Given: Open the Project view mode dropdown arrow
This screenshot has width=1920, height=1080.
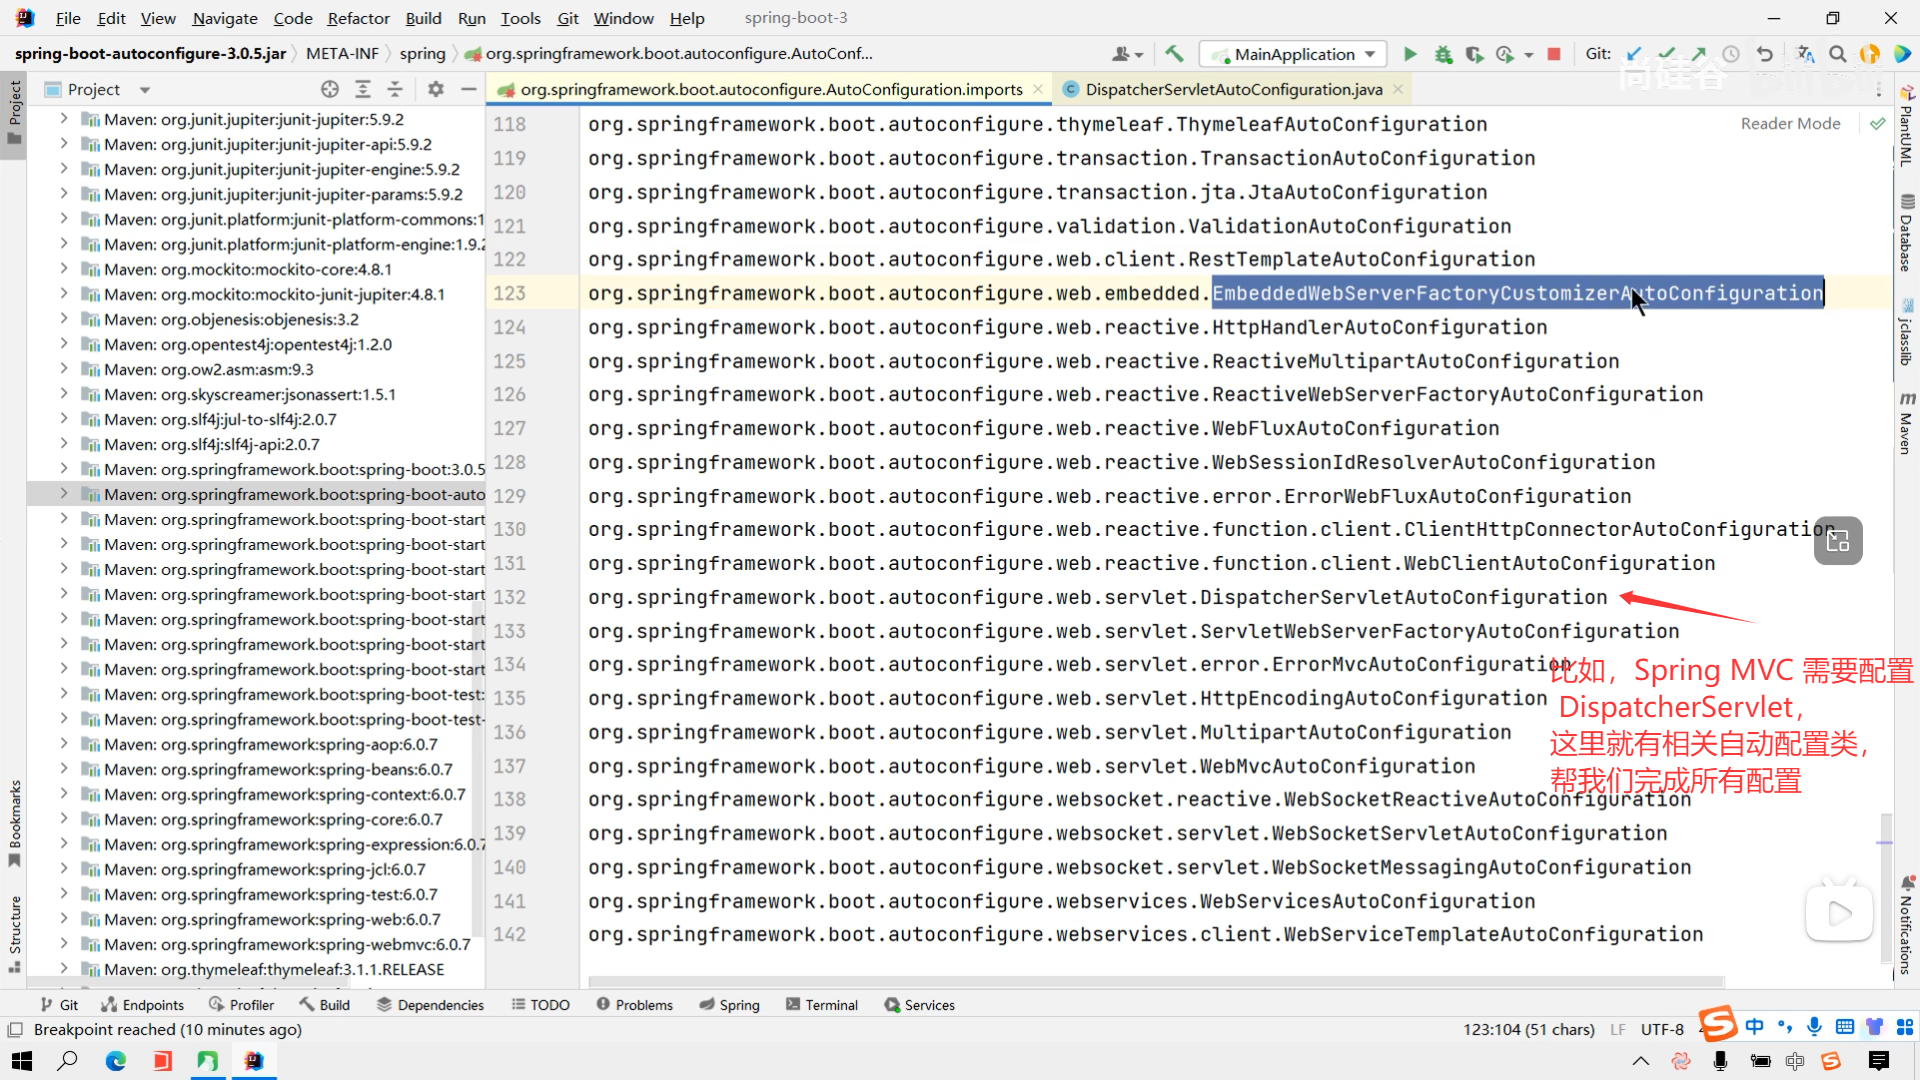Looking at the screenshot, I should (145, 90).
